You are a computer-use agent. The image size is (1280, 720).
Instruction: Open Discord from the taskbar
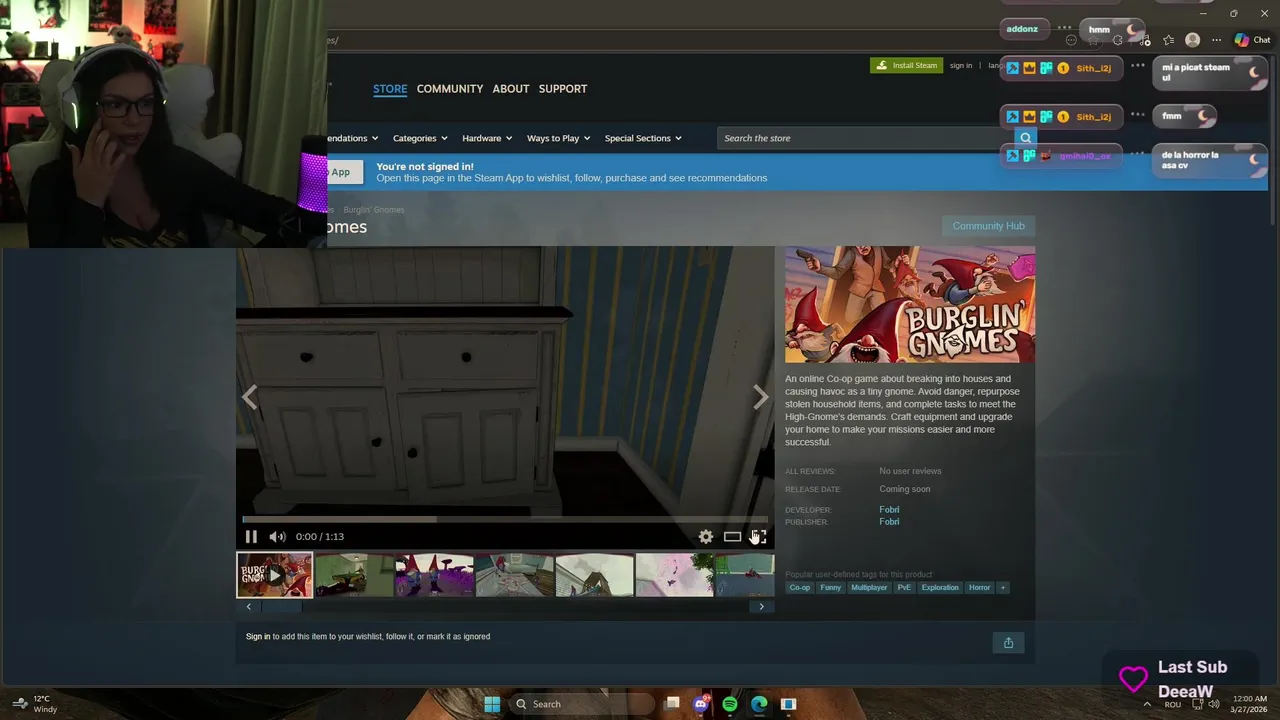click(x=701, y=704)
